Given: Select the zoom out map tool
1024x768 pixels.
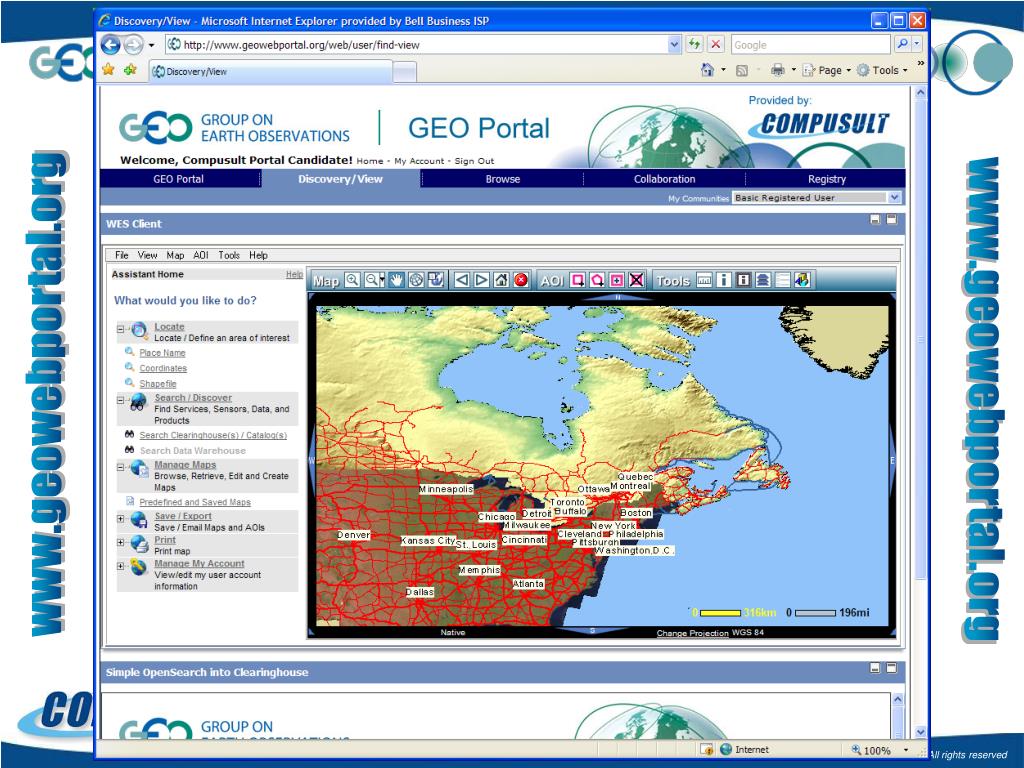Looking at the screenshot, I should [371, 280].
